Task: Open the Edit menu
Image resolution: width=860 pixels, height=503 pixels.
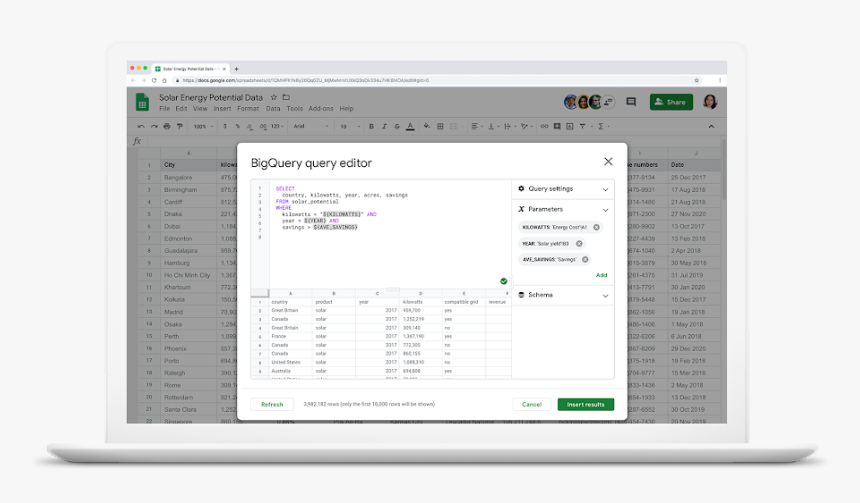Action: 181,109
